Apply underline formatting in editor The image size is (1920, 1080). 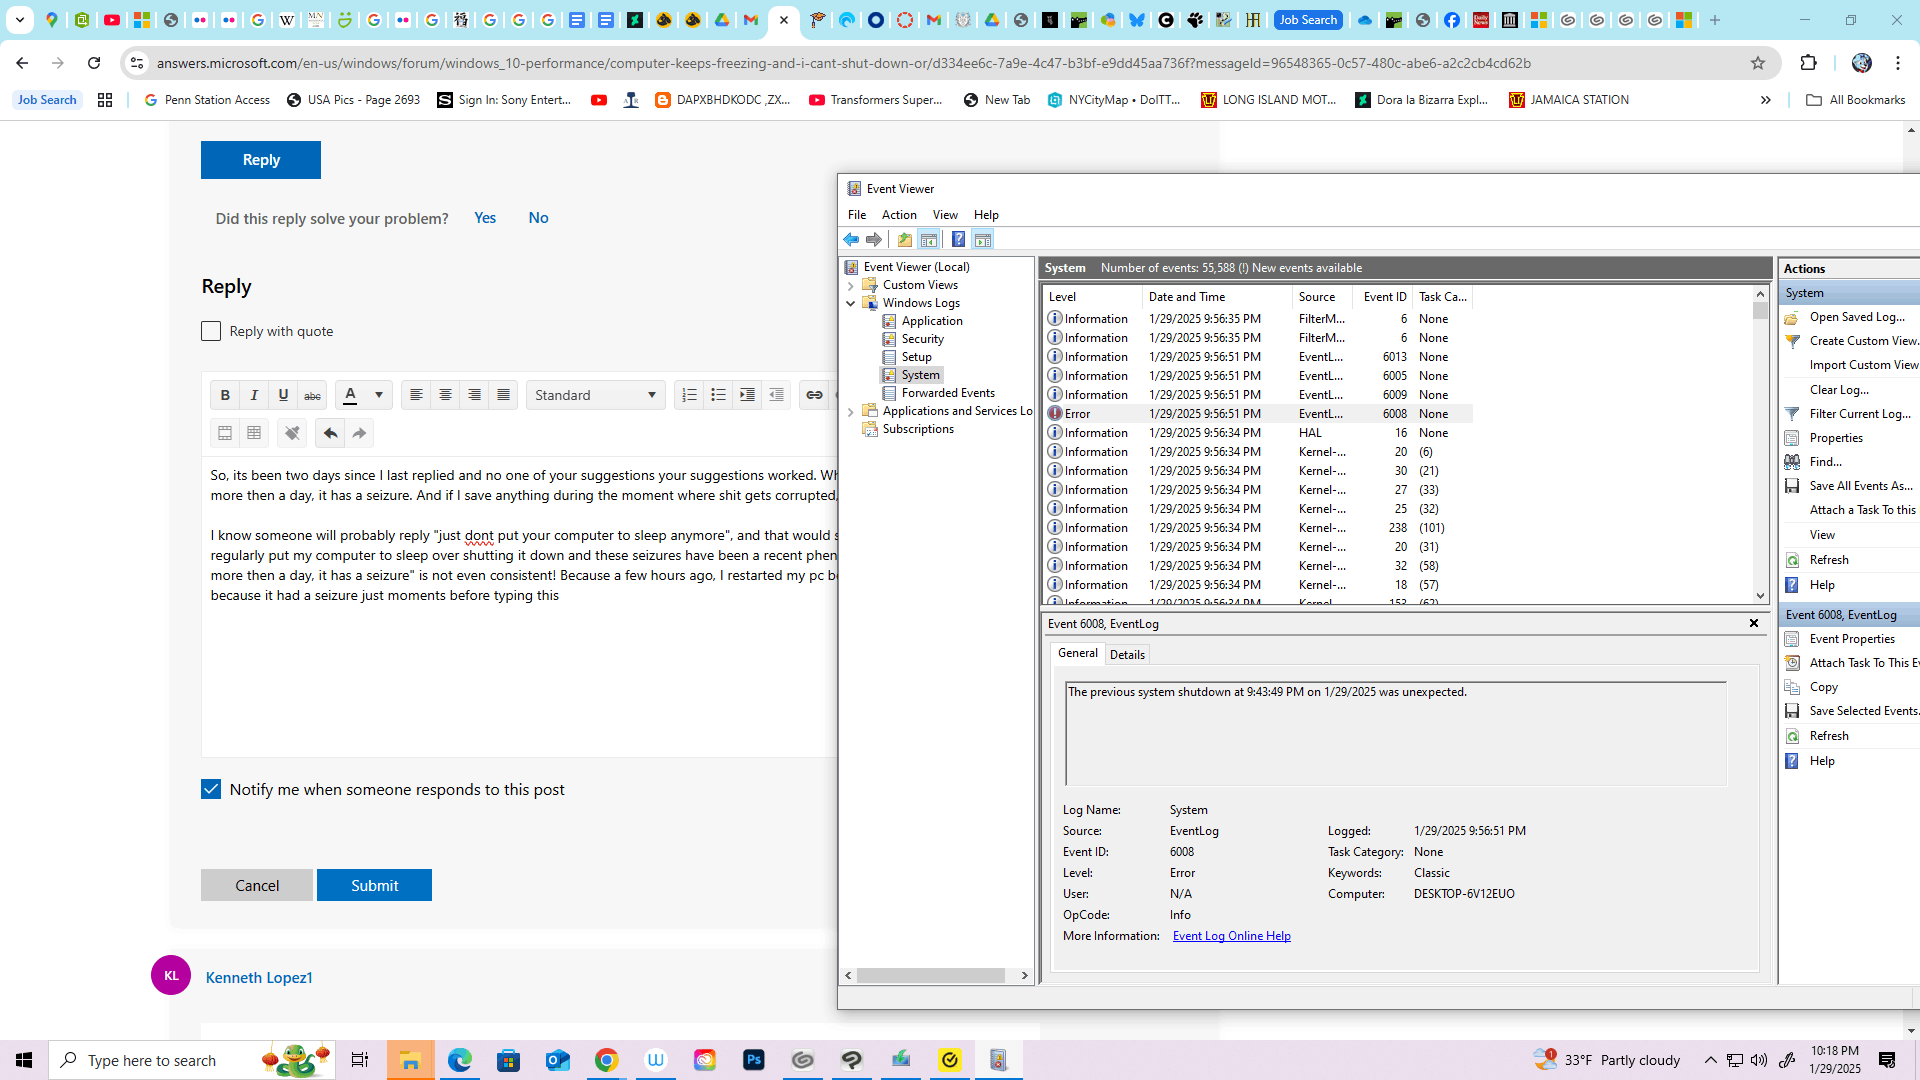[283, 395]
